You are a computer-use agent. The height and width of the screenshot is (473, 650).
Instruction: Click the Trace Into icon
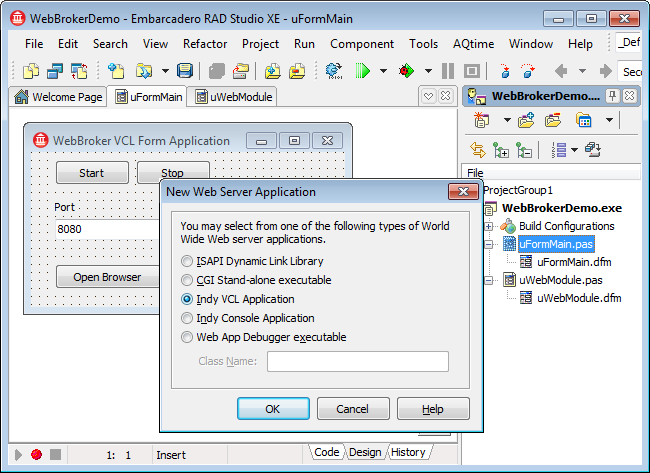click(504, 71)
